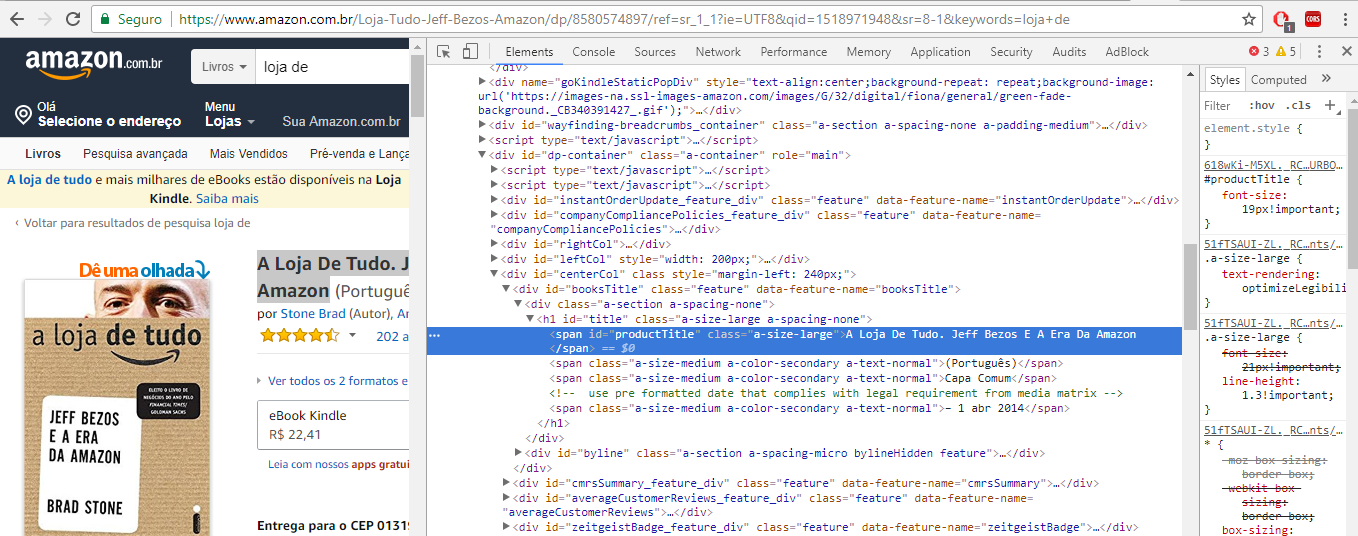Click Sua Amazon.com.br link
This screenshot has width=1358, height=536.
pyautogui.click(x=341, y=122)
